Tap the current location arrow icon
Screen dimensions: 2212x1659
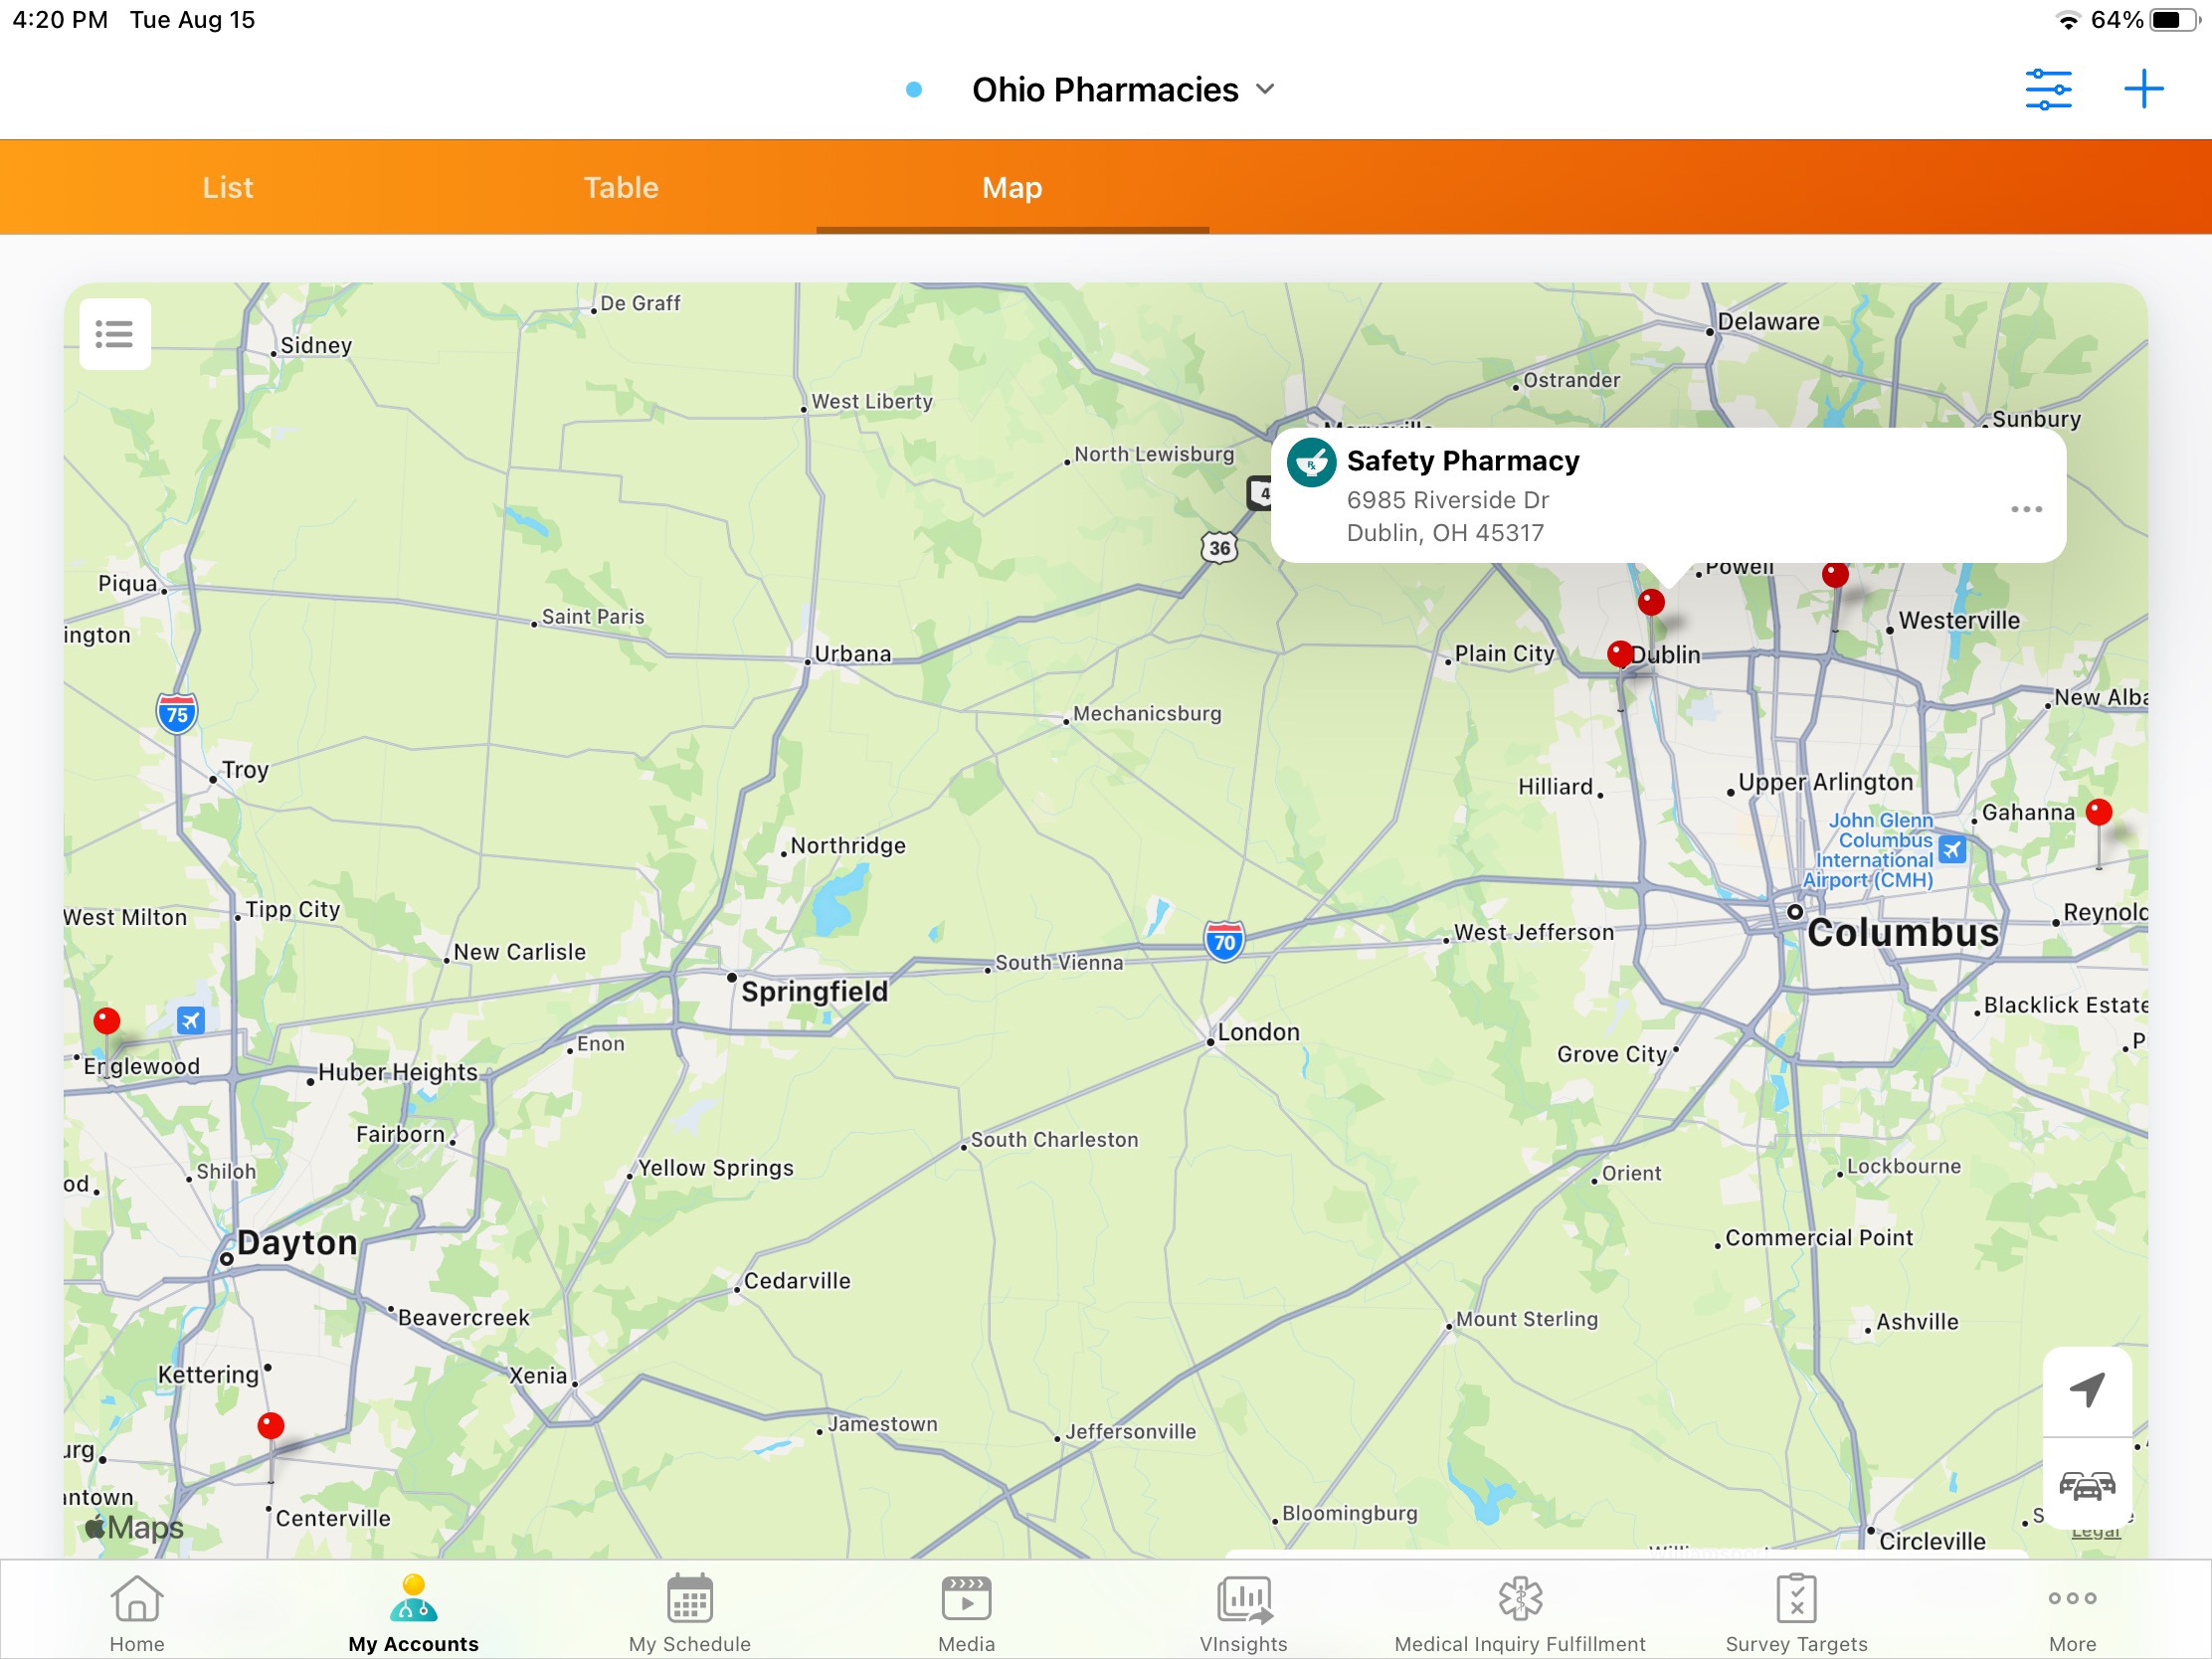point(2086,1389)
